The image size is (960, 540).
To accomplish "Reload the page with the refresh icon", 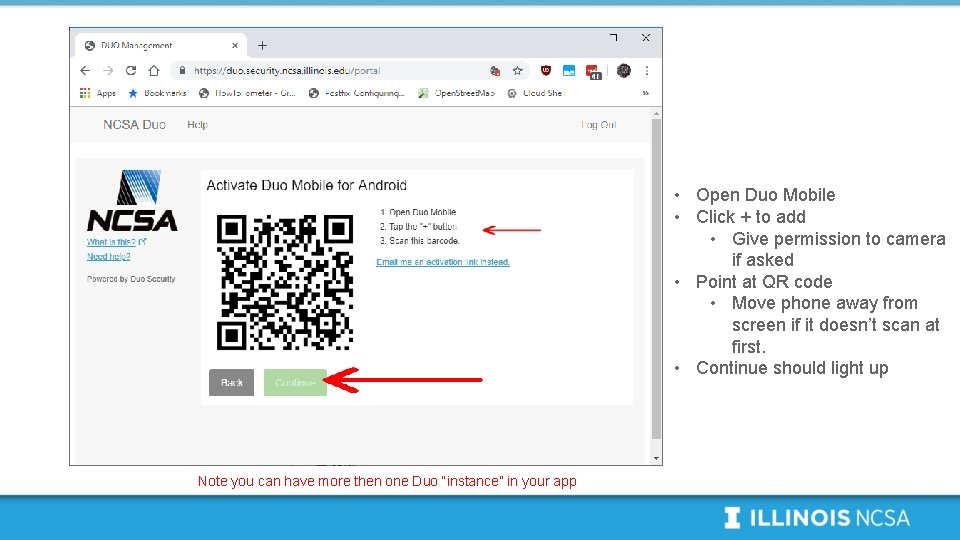I will pos(131,70).
